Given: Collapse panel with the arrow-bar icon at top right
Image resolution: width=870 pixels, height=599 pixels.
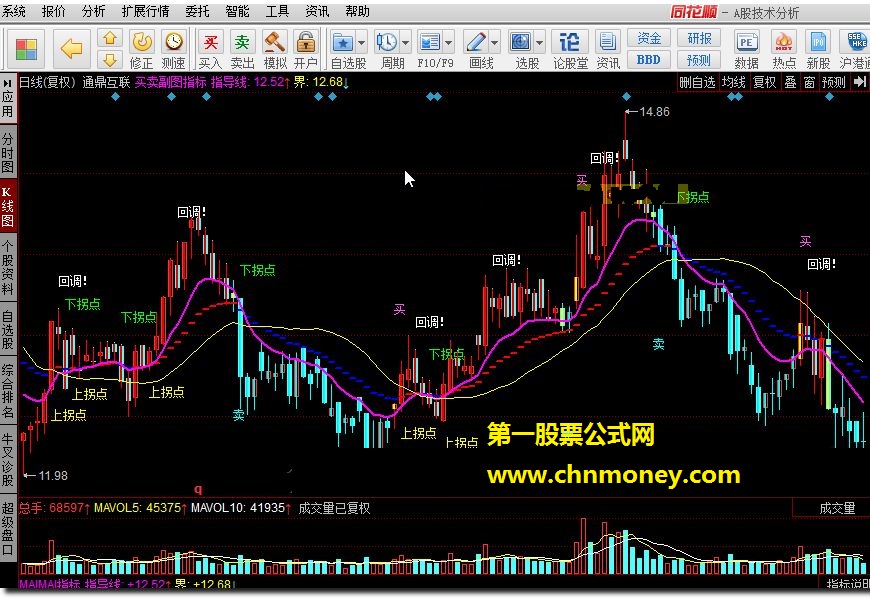Looking at the screenshot, I should (x=859, y=82).
